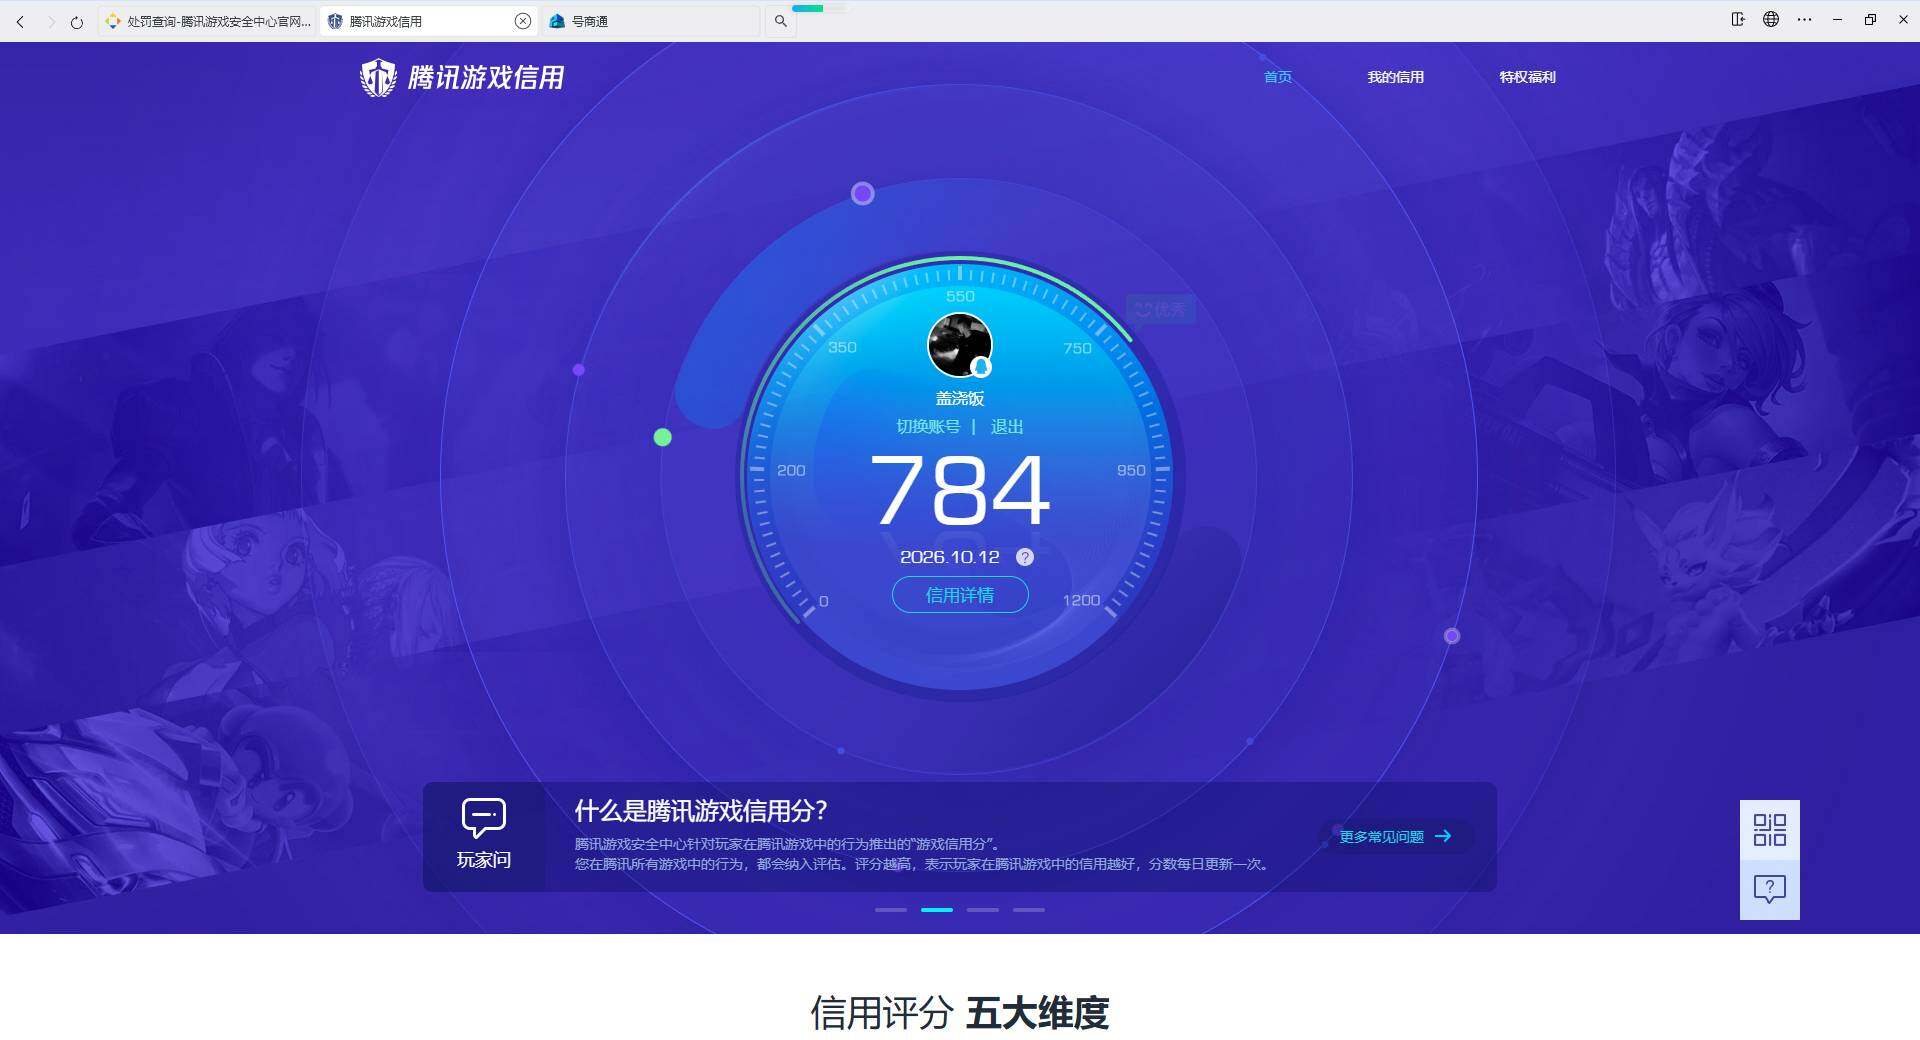This screenshot has height=1040, width=1920.
Task: Click the date 2026.10.12
Action: pyautogui.click(x=950, y=557)
